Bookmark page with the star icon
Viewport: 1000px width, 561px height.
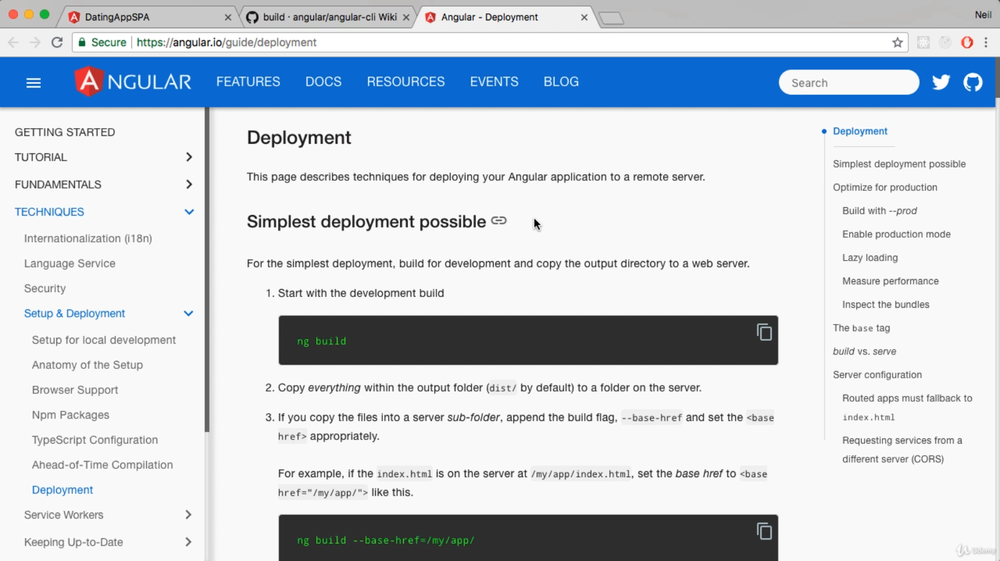coord(897,42)
